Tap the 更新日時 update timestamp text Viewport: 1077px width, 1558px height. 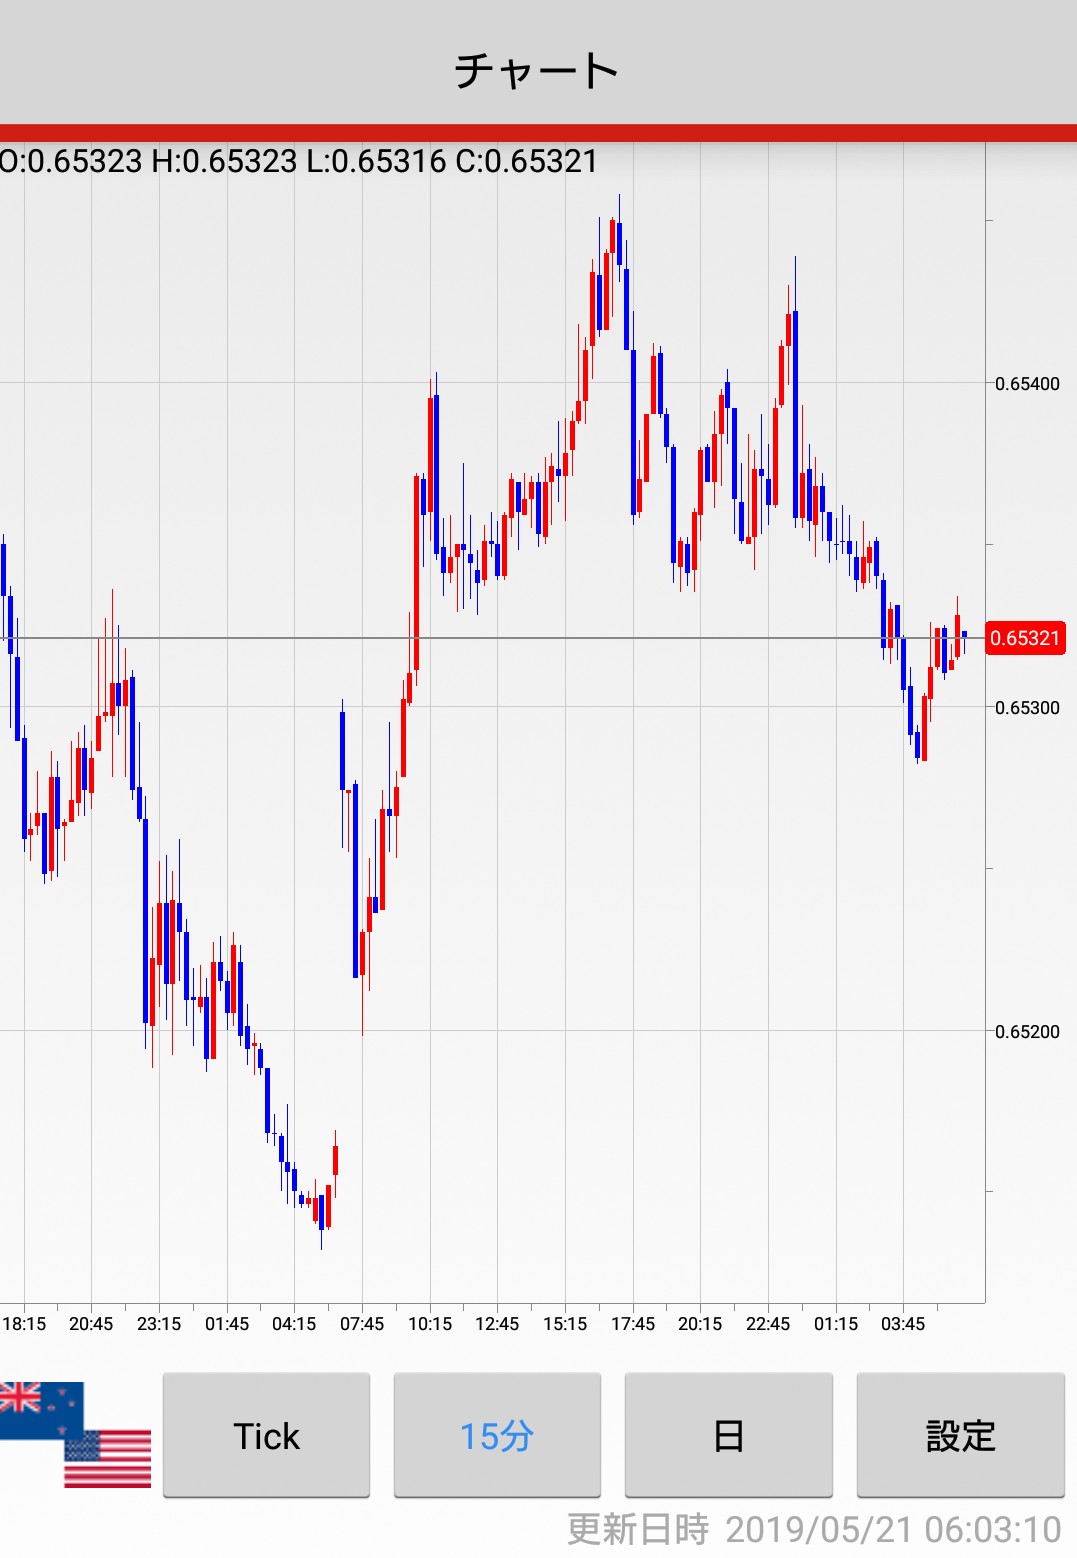tap(814, 1530)
